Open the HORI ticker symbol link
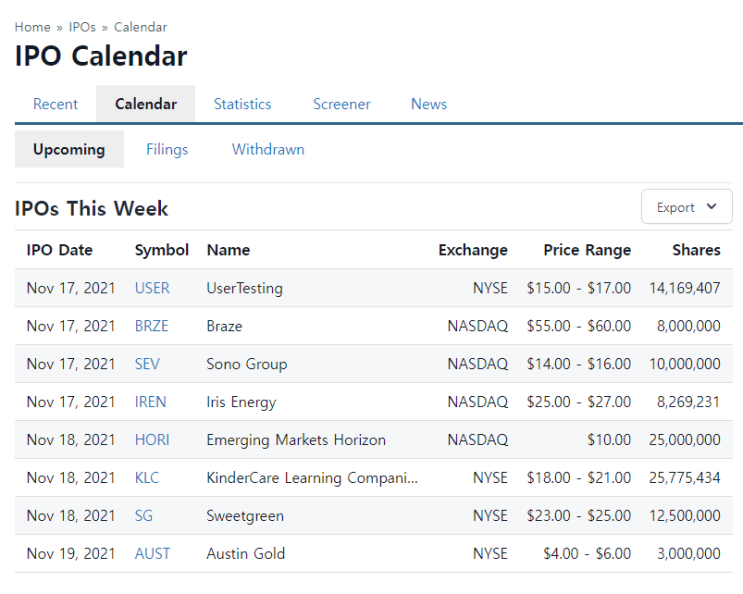 (x=152, y=440)
